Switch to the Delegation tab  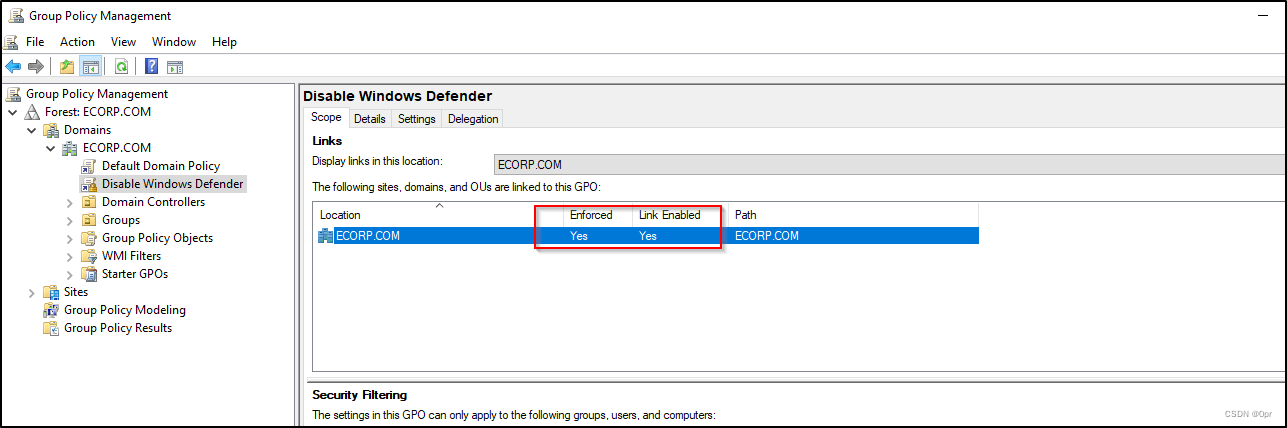(473, 119)
